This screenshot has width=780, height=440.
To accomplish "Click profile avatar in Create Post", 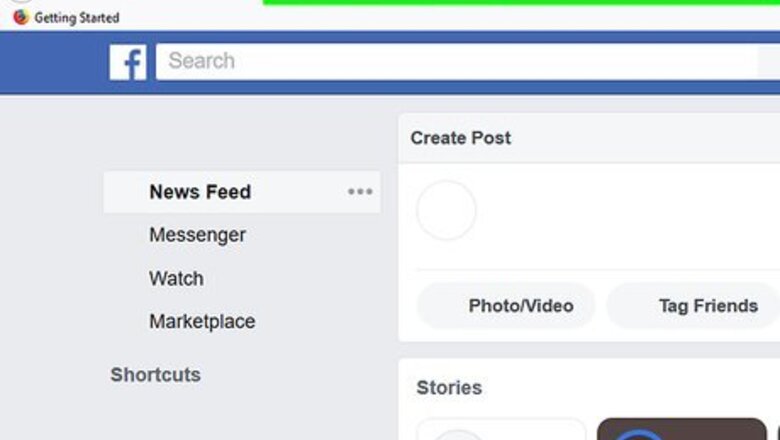I will (446, 211).
